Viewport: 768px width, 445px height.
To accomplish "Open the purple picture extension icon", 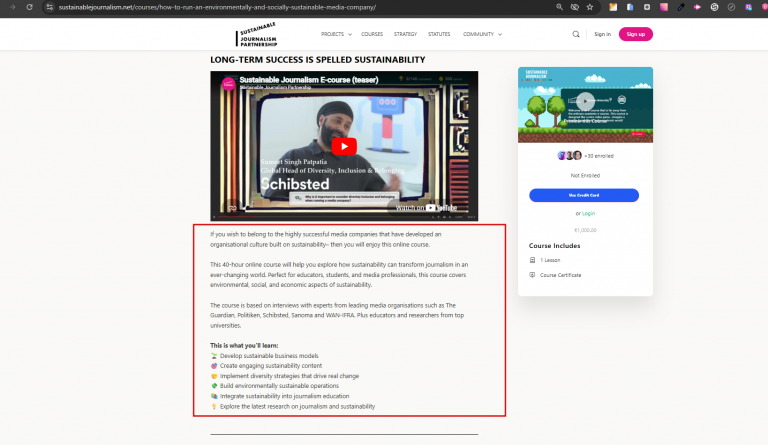I will click(748, 7).
